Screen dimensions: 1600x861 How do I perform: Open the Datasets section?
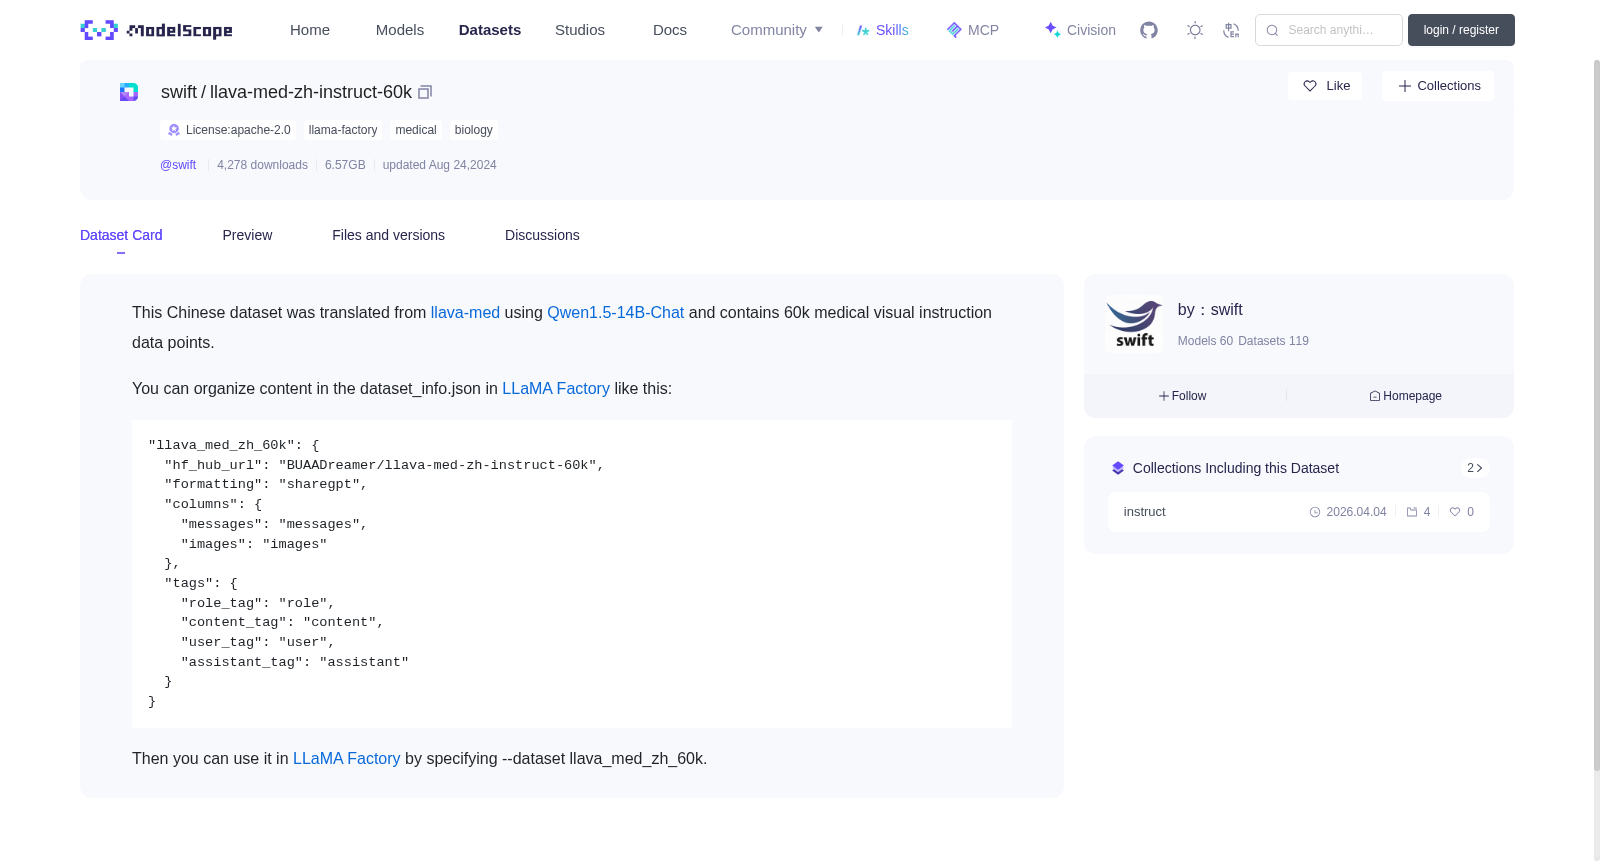pos(490,30)
